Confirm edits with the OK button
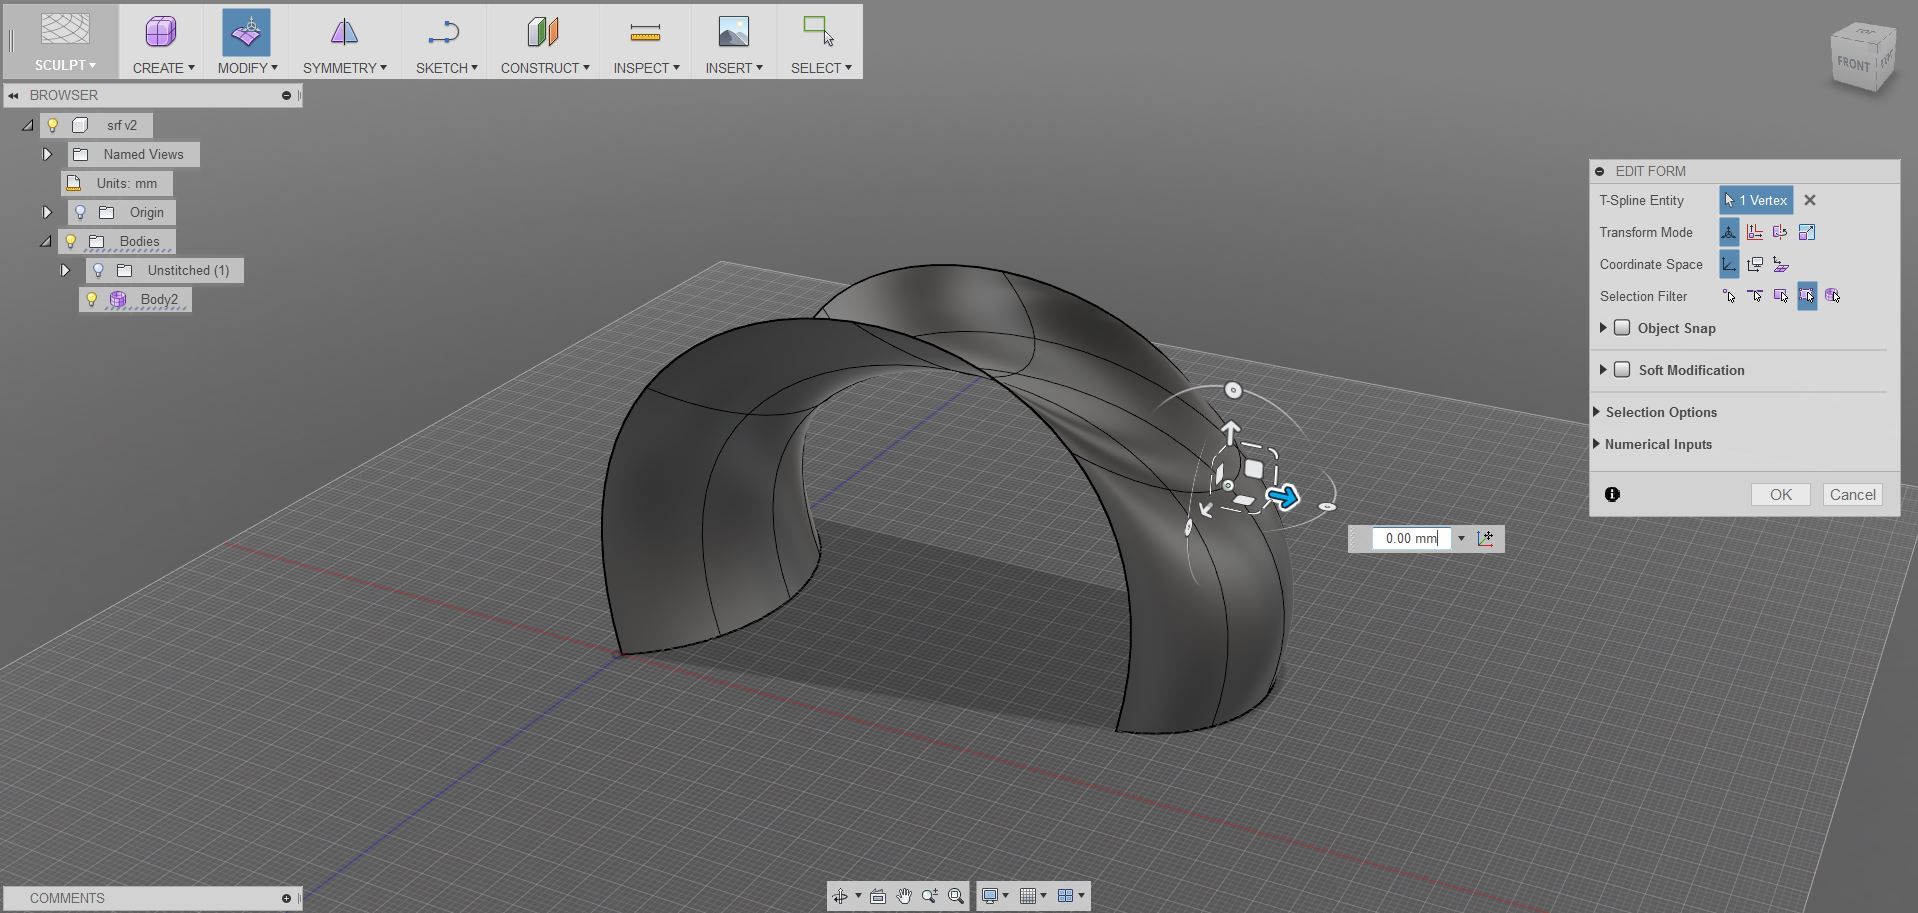1918x913 pixels. pos(1779,494)
